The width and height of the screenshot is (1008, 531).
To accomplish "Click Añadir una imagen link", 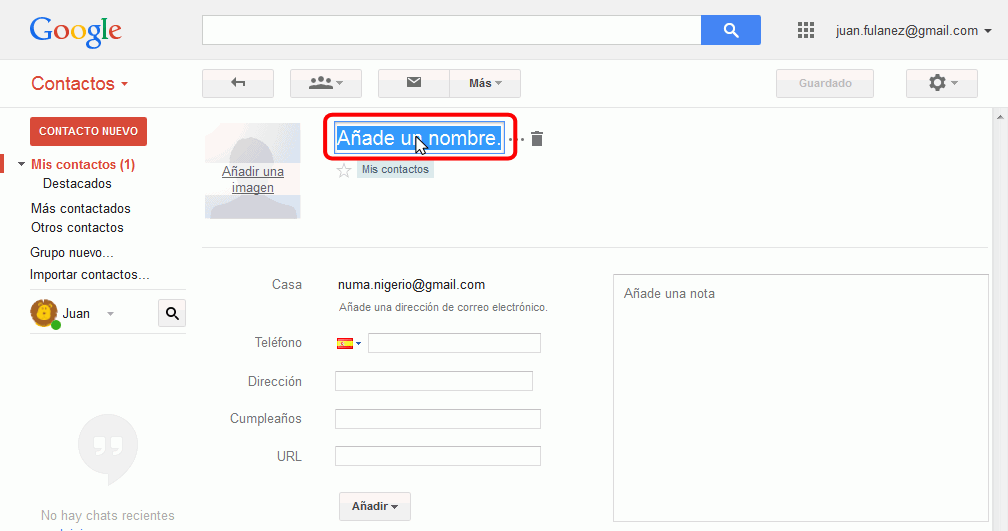I will (253, 179).
